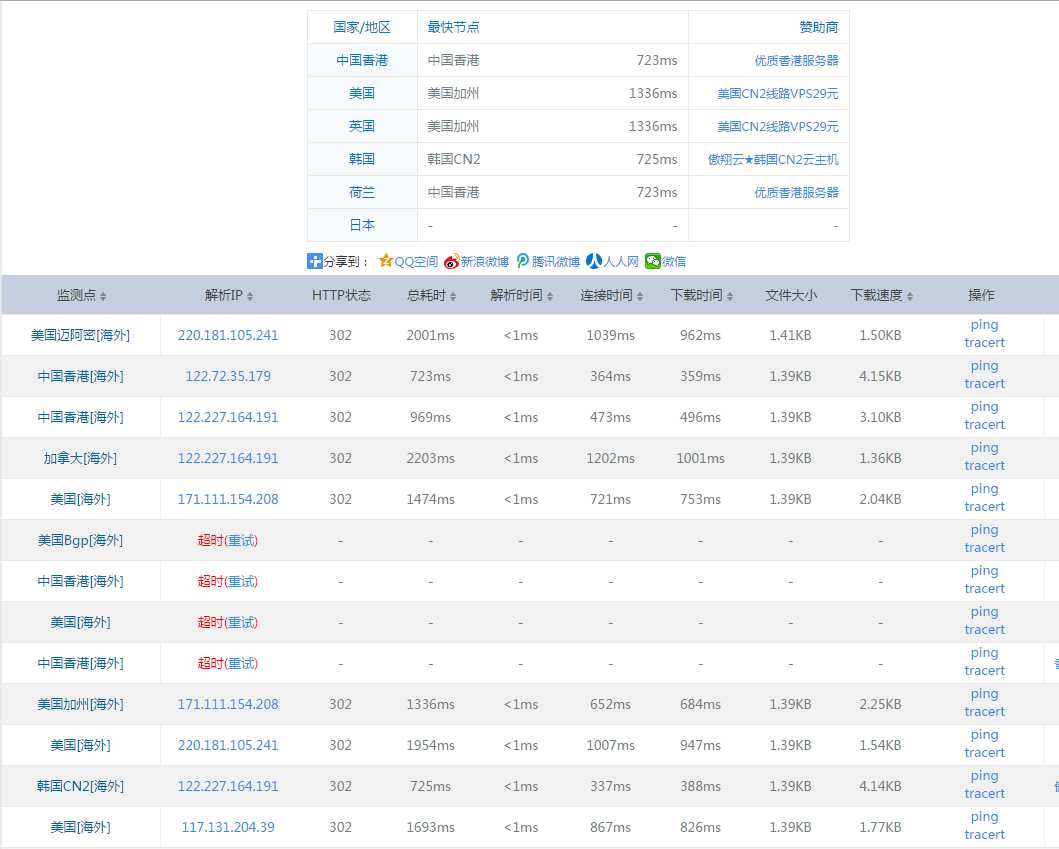Sort table by 解析IP column arrows
The width and height of the screenshot is (1059, 849).
250,296
